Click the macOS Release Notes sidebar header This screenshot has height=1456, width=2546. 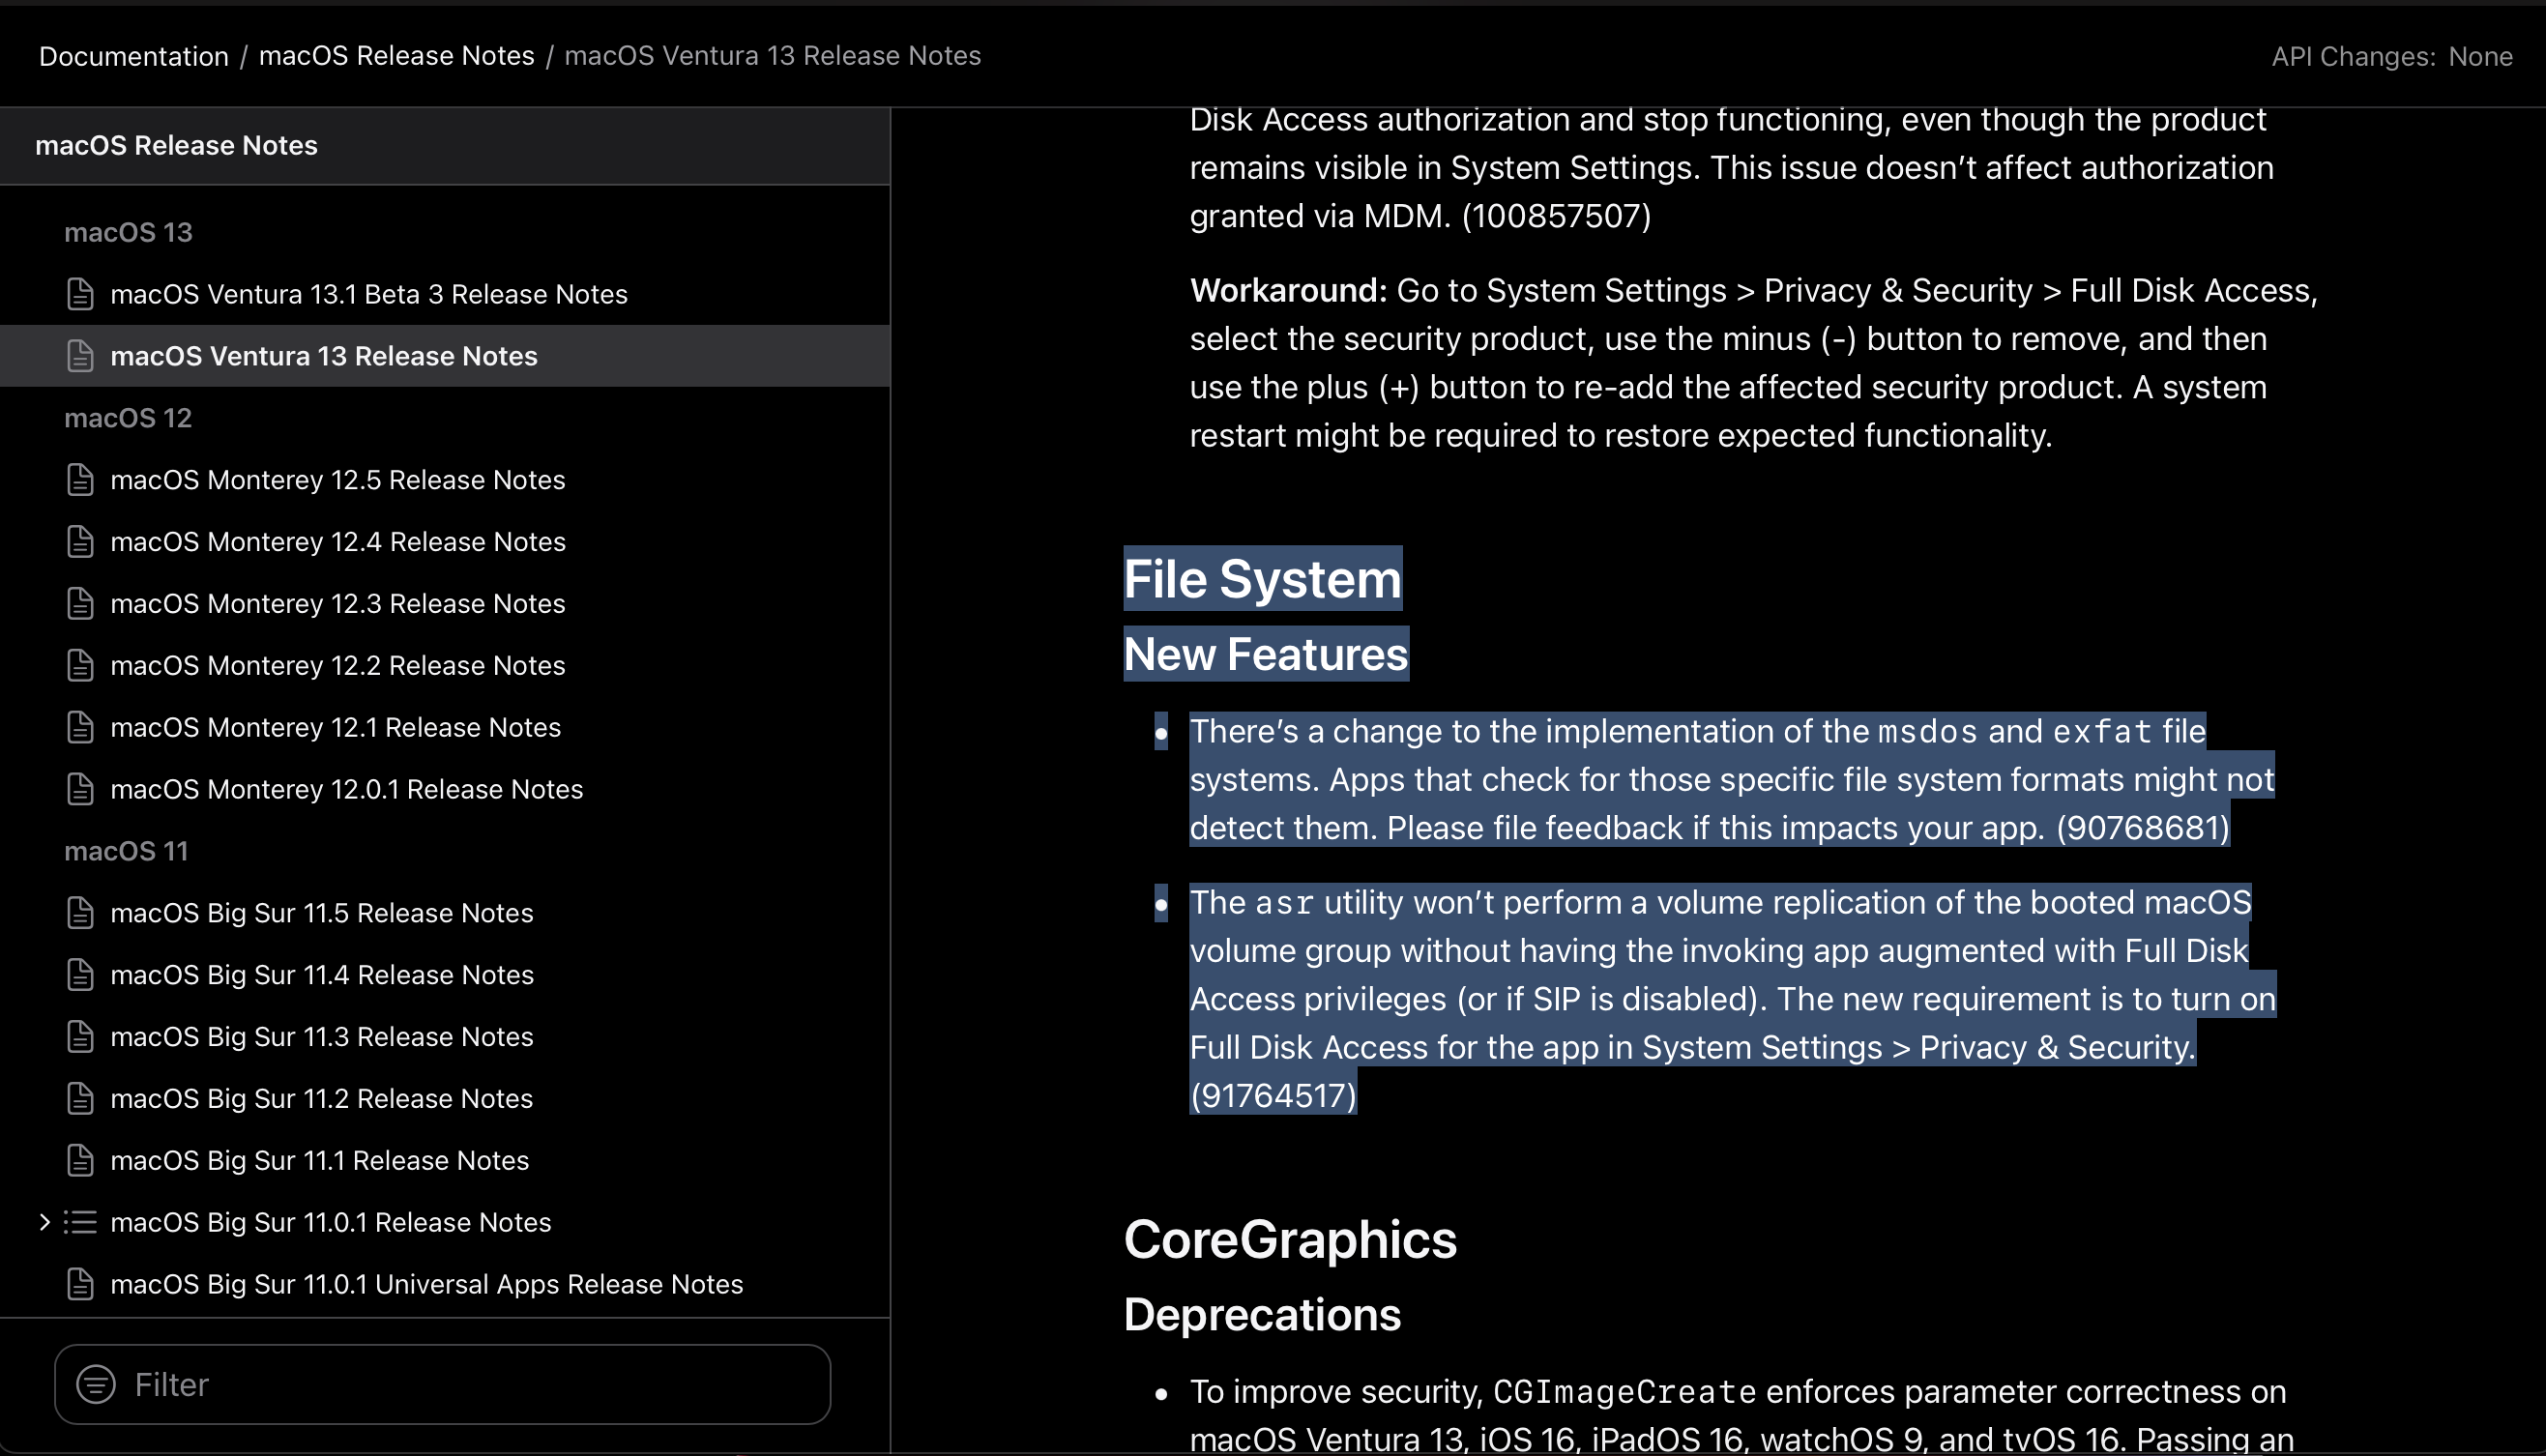176,146
